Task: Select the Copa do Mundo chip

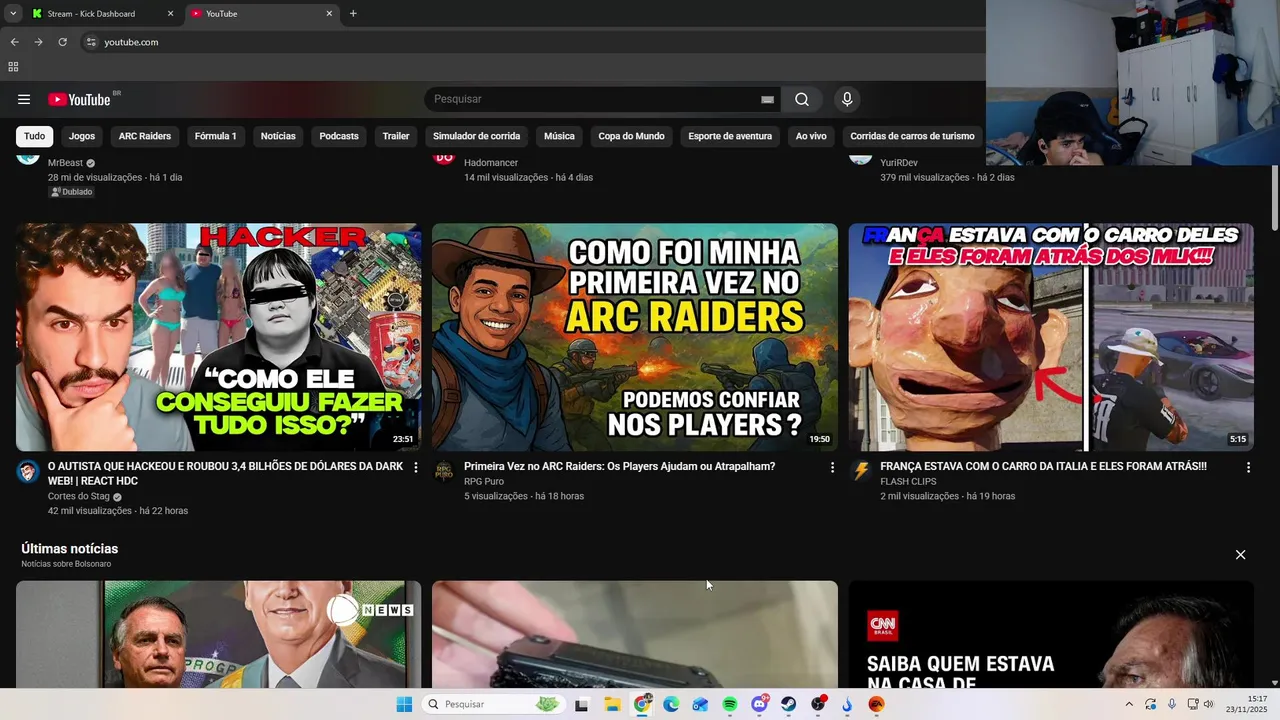Action: click(631, 136)
